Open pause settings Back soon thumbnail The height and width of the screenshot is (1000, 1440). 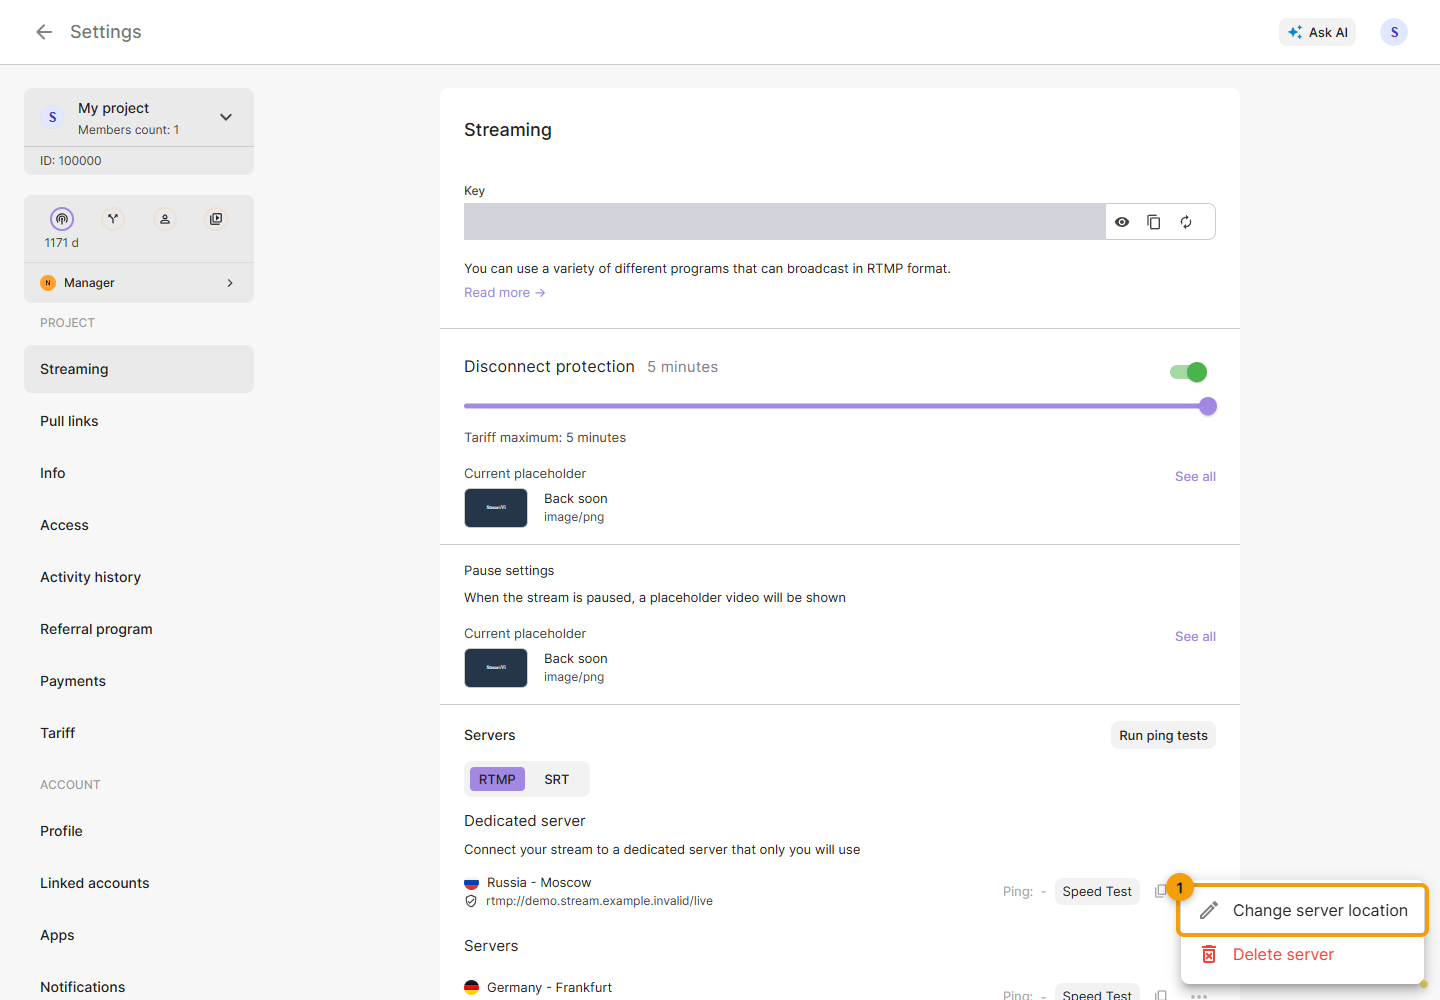coord(496,668)
